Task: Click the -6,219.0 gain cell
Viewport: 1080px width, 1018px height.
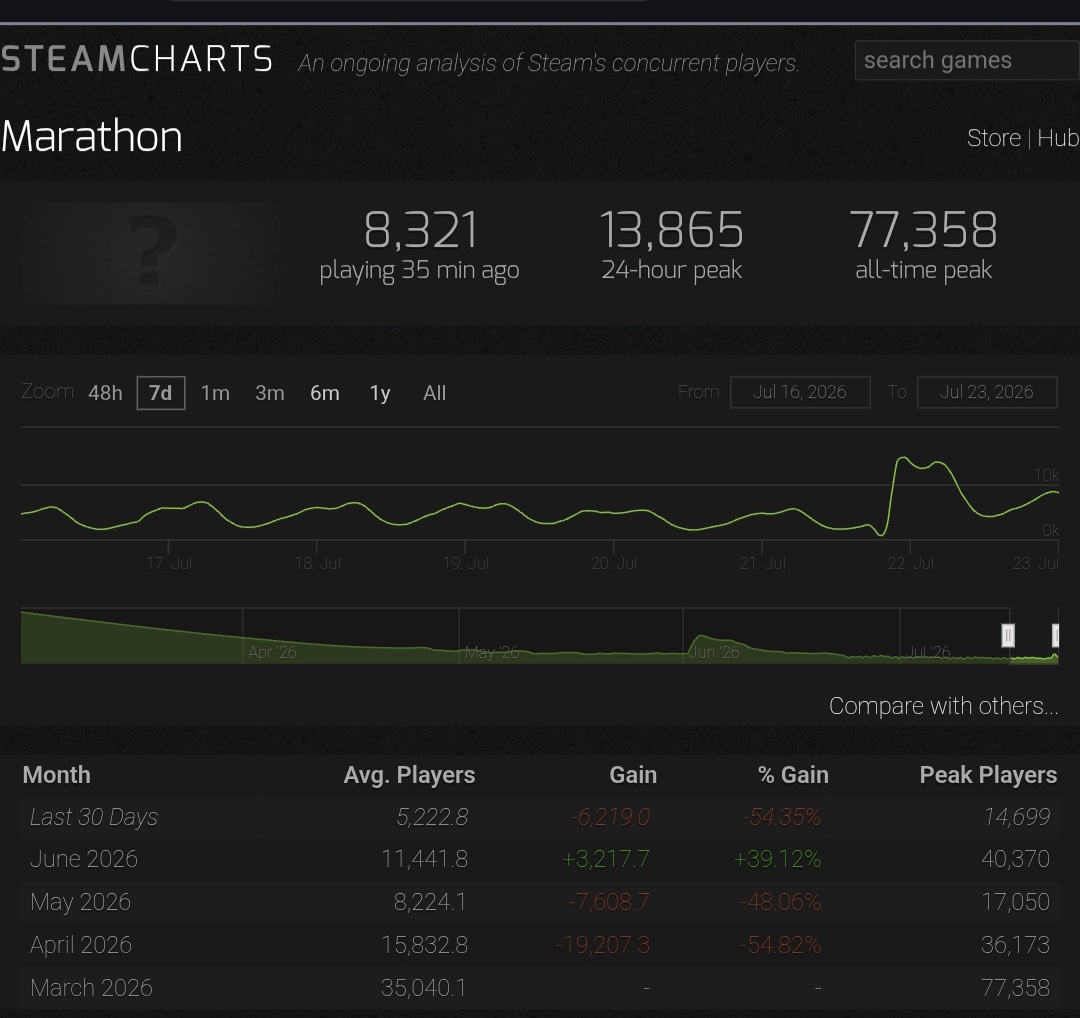Action: 610,817
